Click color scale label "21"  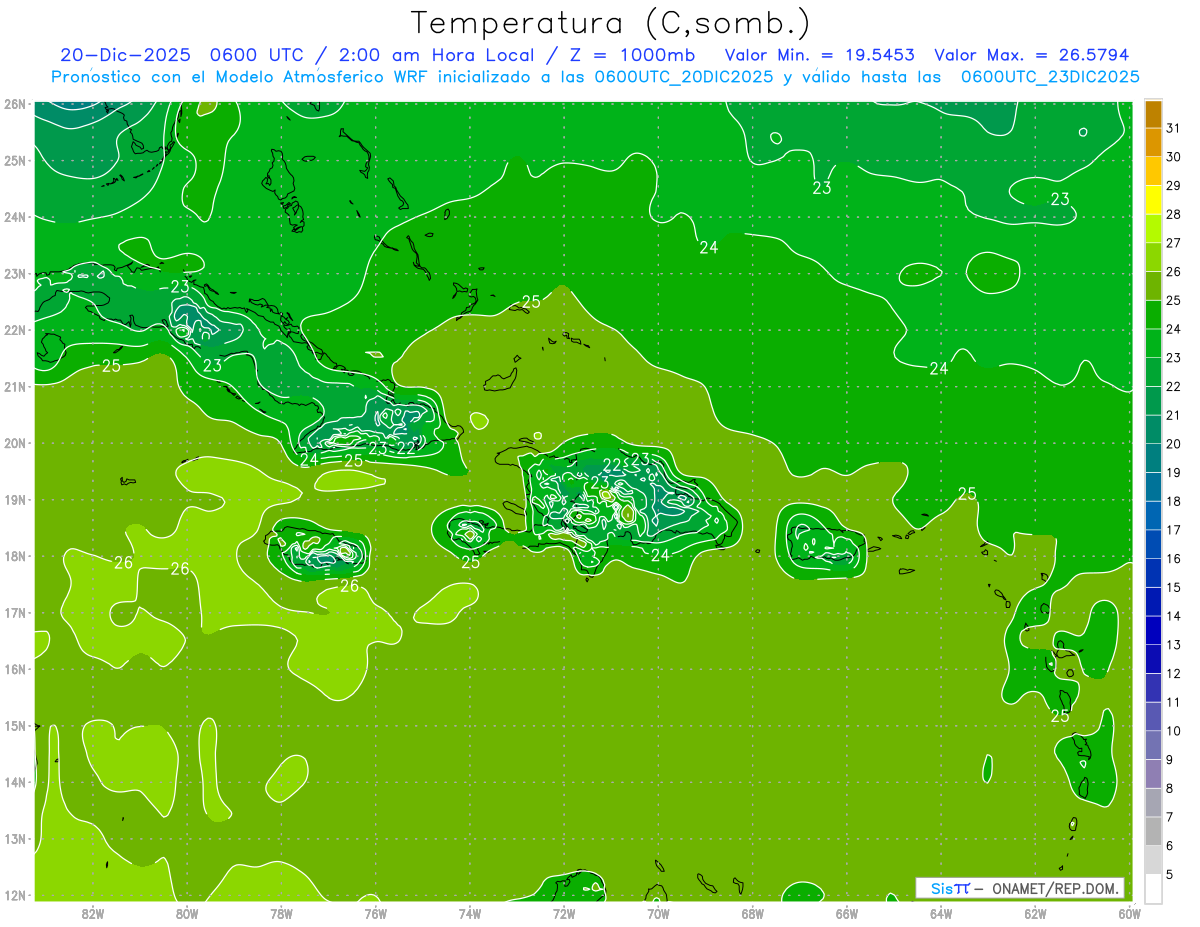1173,415
